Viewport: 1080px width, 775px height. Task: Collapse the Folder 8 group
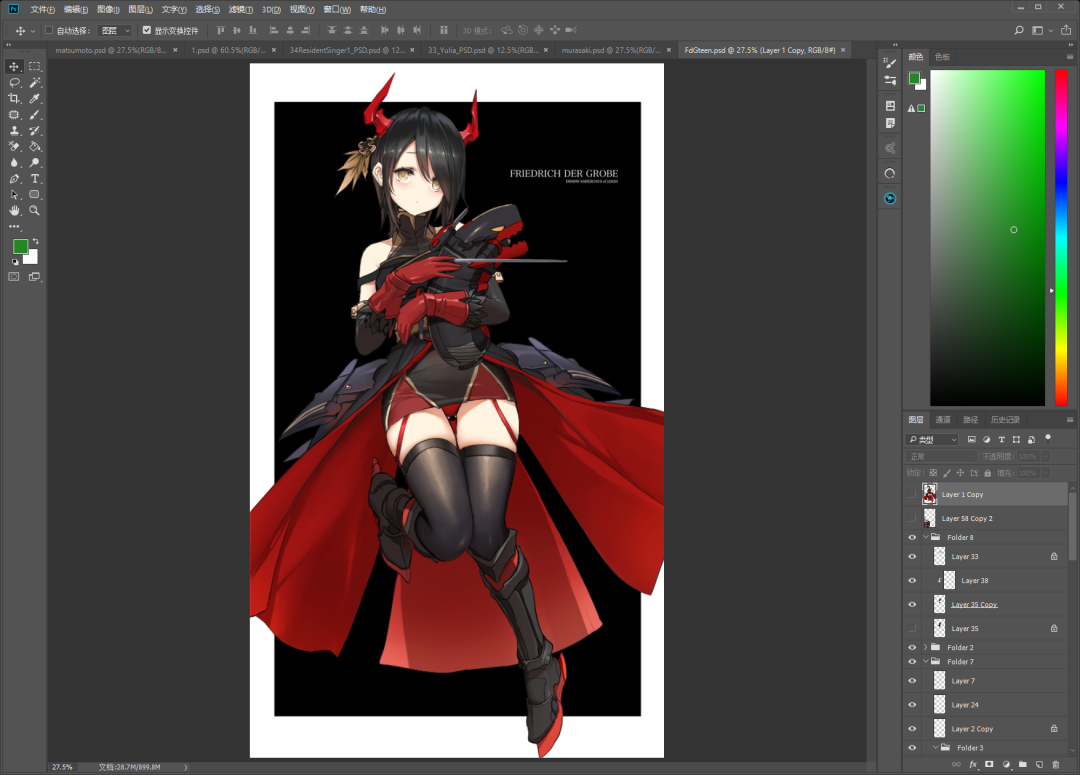pyautogui.click(x=925, y=537)
